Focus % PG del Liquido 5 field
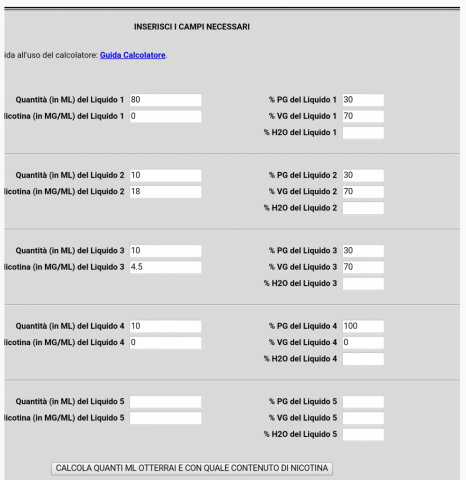 [x=363, y=402]
